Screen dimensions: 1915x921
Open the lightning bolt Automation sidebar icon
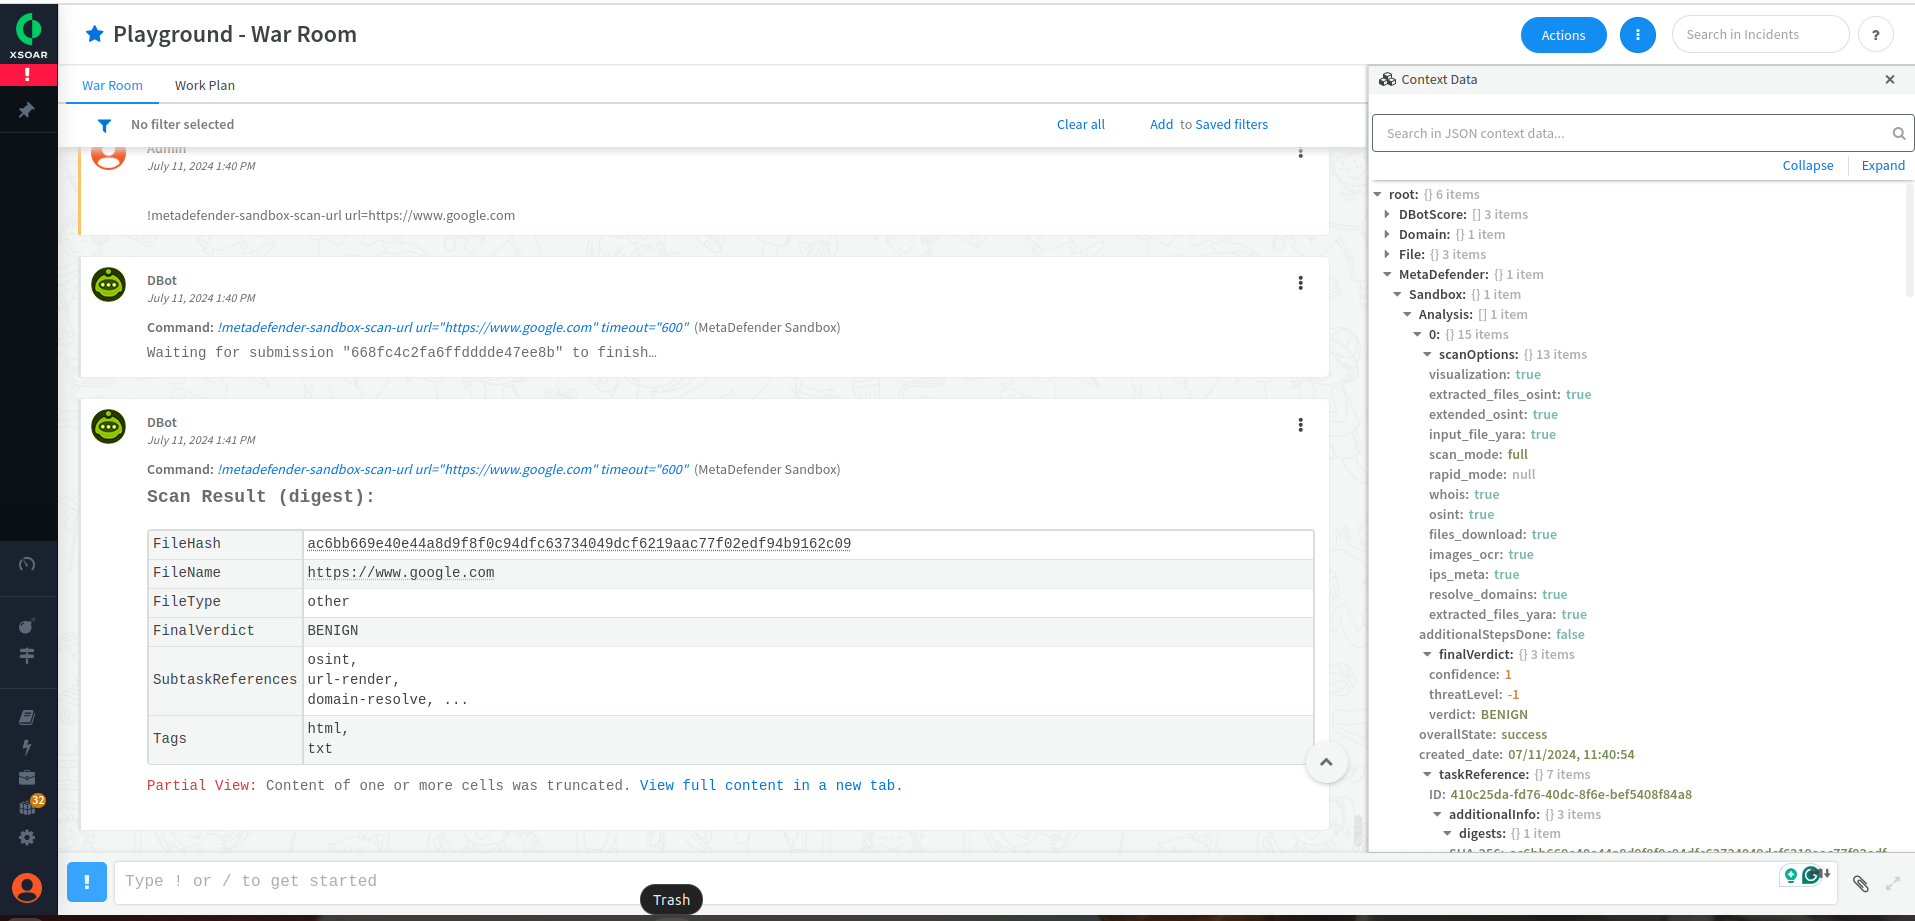(x=27, y=747)
